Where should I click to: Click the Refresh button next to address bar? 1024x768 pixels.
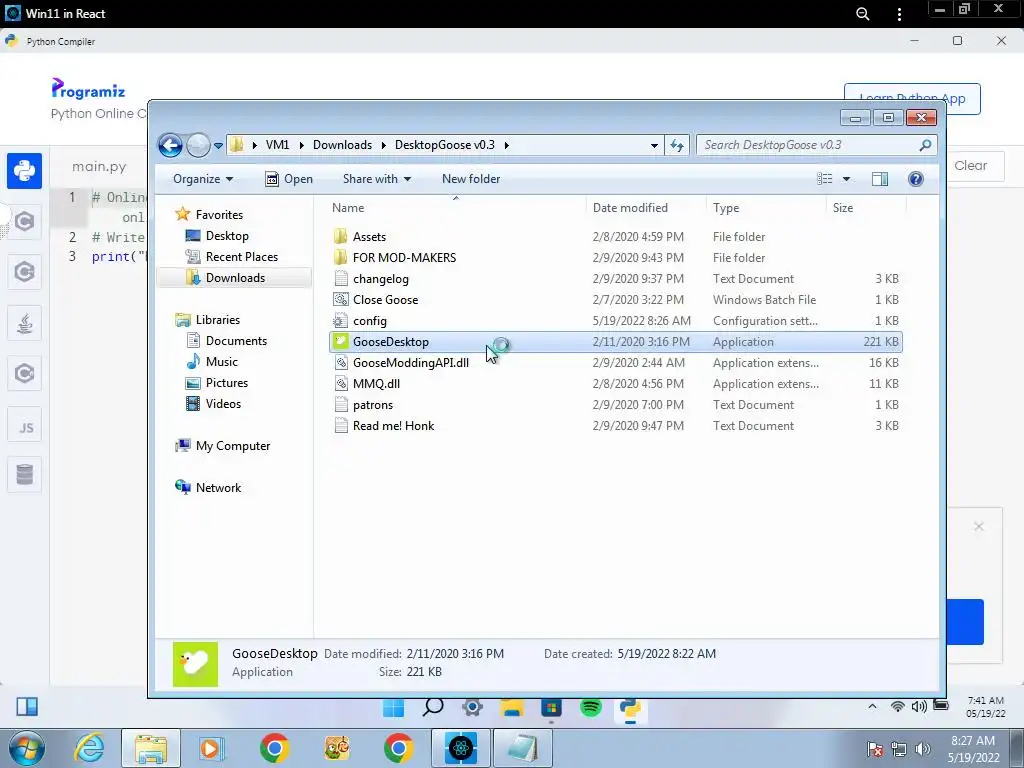coord(677,145)
